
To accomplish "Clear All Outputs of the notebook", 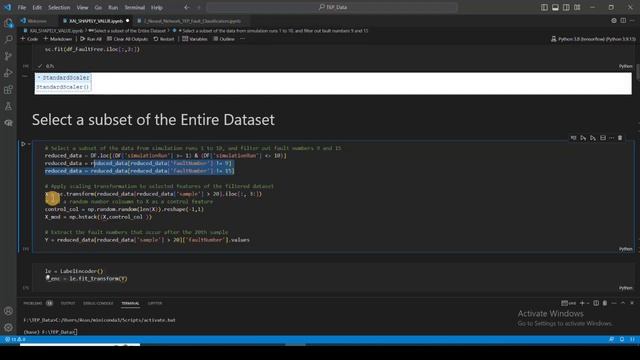I will (127, 39).
